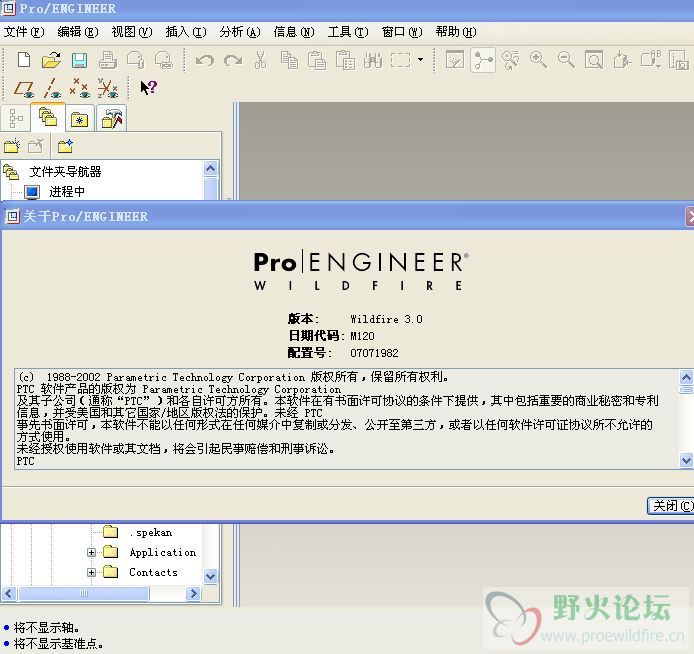This screenshot has height=654, width=694.
Task: Open the 帮助(H) menu
Action: (456, 32)
